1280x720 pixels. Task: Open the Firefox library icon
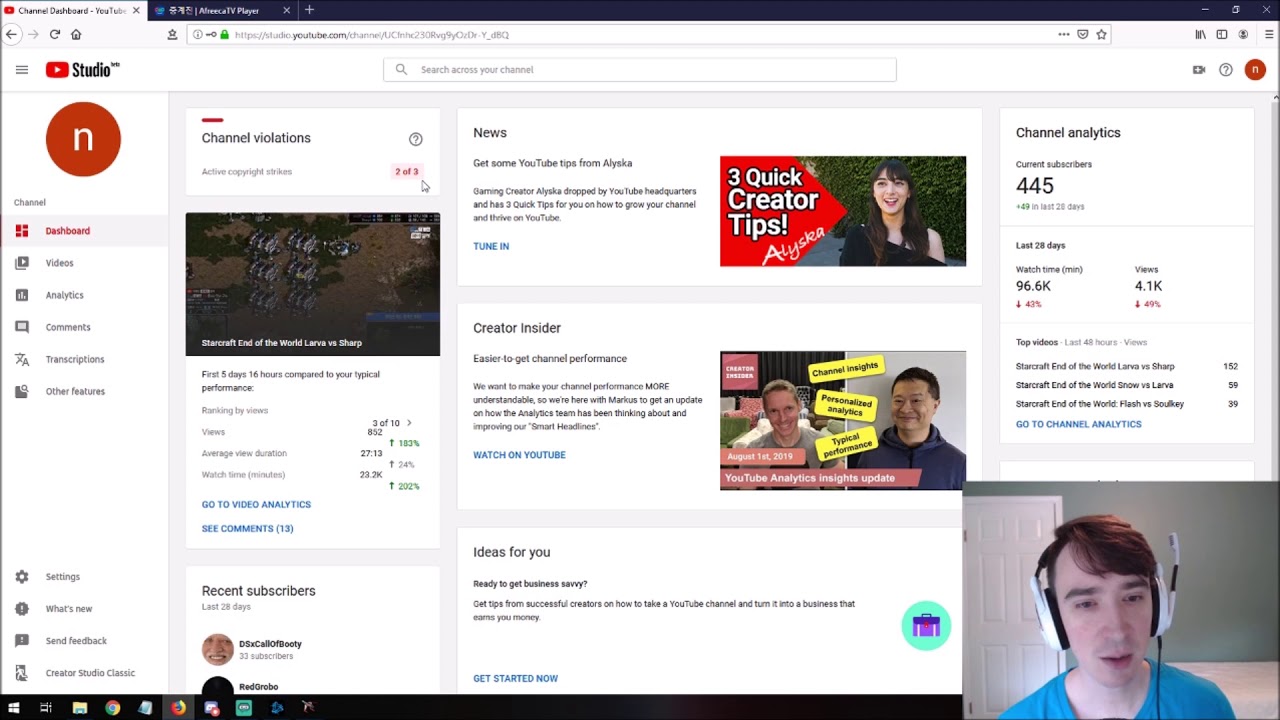pos(1200,34)
